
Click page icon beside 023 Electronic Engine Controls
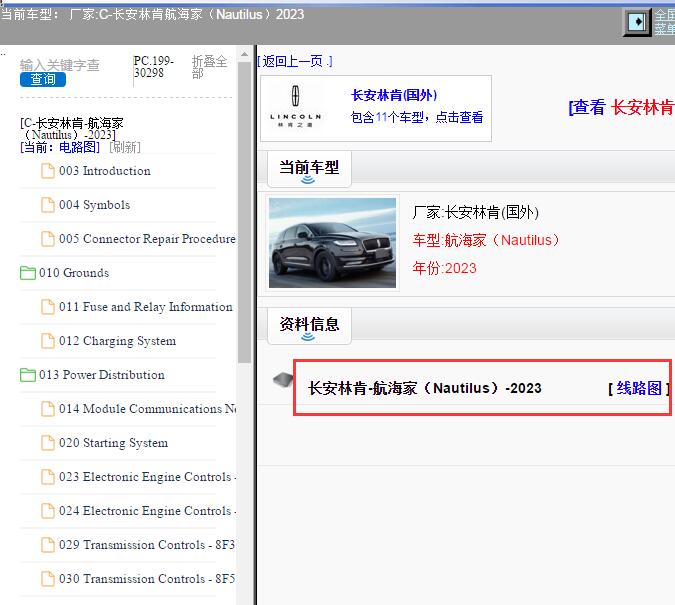48,477
